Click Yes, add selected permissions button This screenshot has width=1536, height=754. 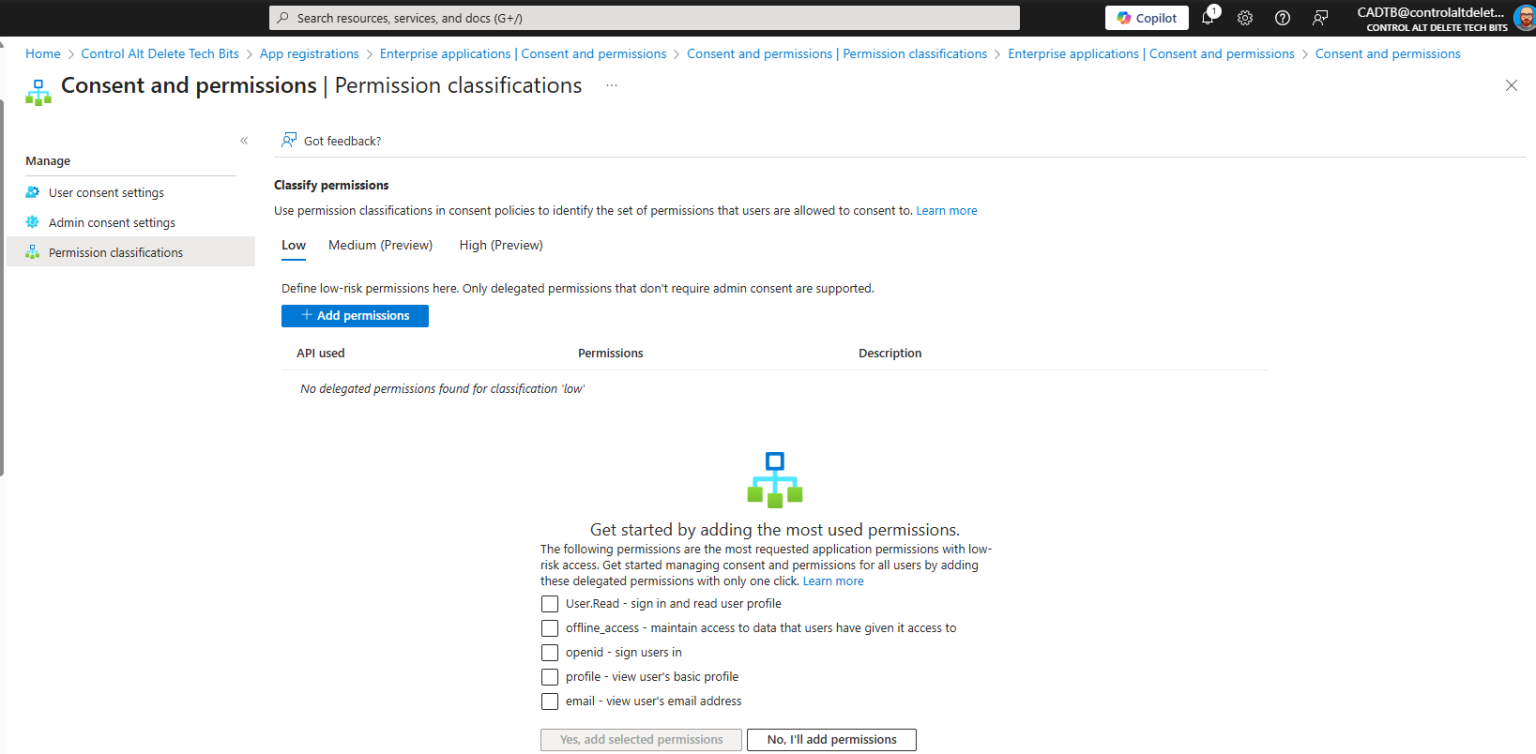click(x=641, y=740)
